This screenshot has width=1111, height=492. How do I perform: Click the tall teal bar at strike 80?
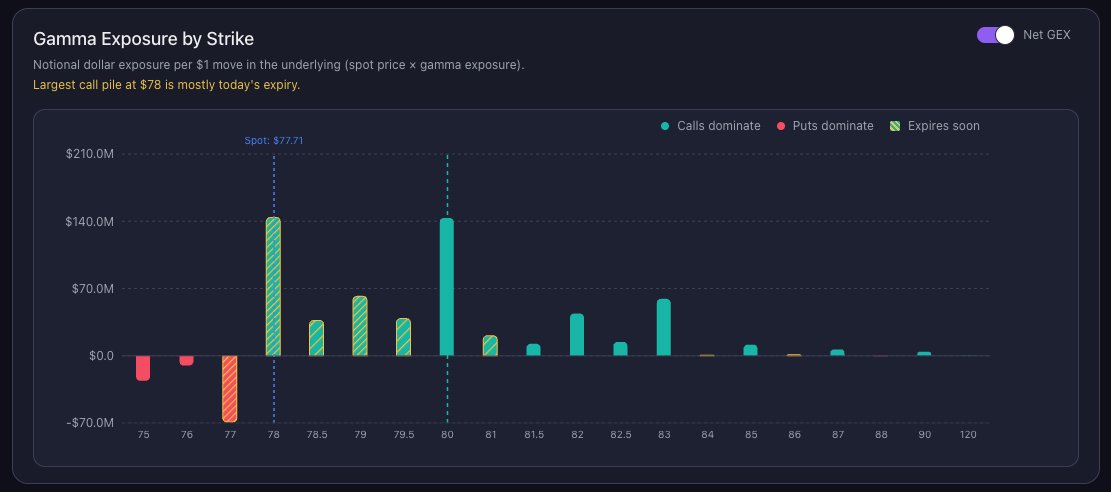point(447,287)
